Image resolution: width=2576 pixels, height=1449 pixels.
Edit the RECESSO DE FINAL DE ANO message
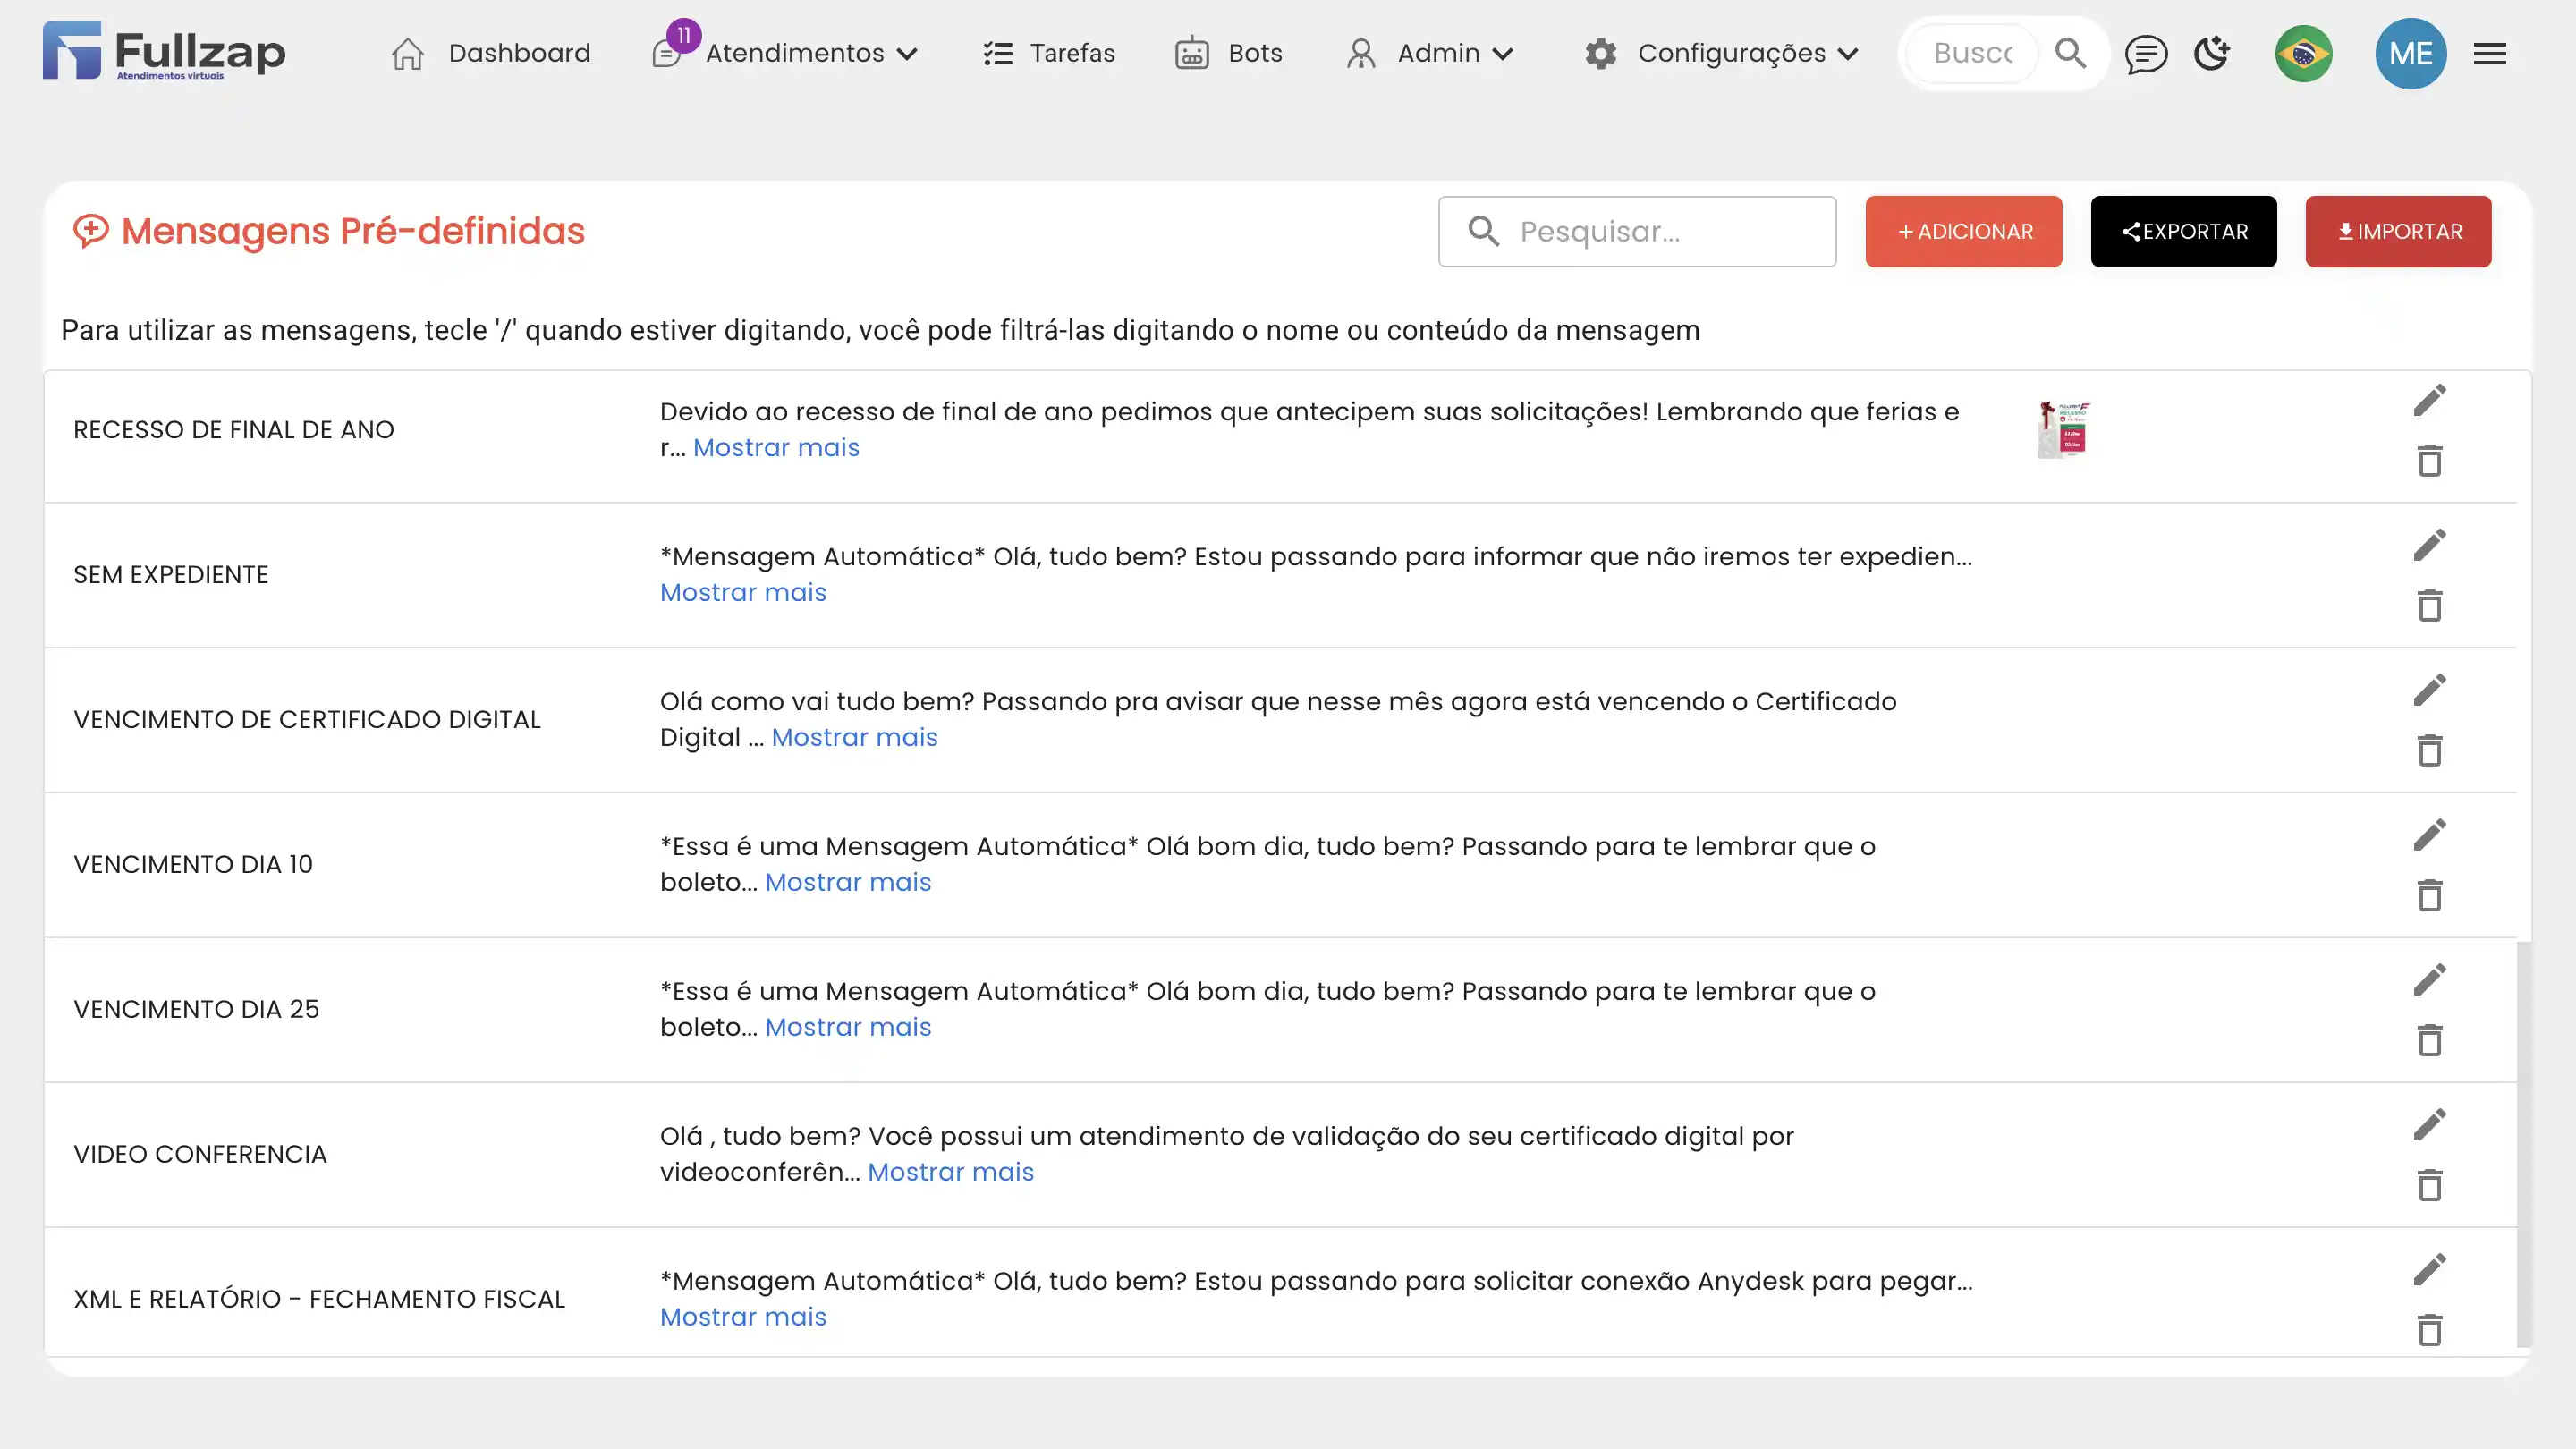tap(2429, 400)
